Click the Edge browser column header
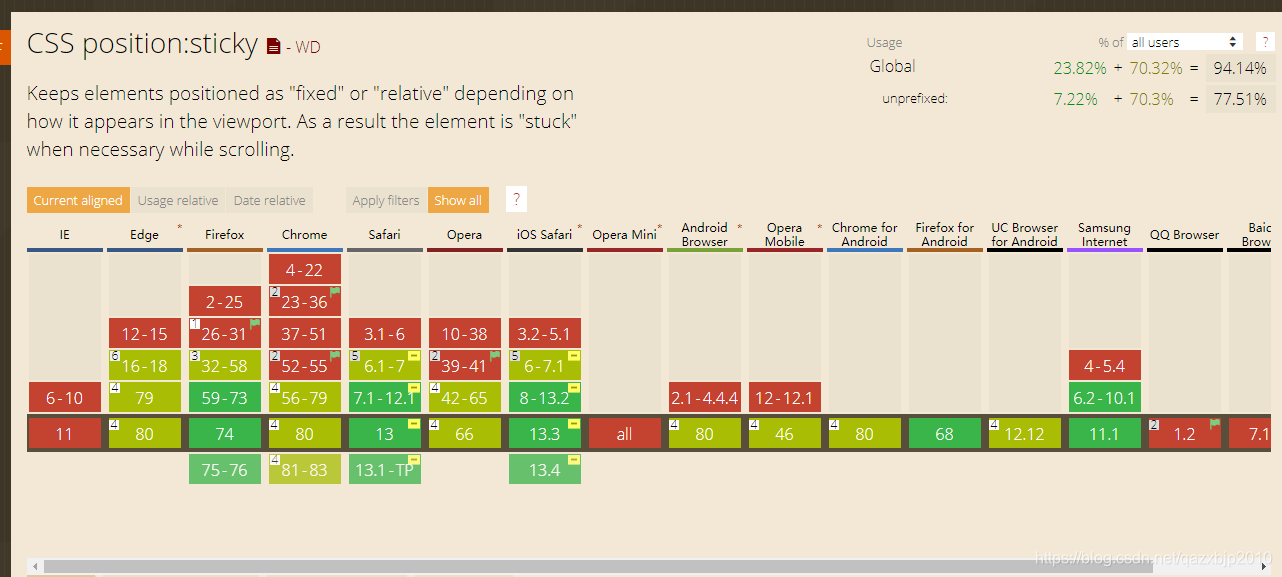Viewport: 1282px width, 577px height. click(x=144, y=235)
